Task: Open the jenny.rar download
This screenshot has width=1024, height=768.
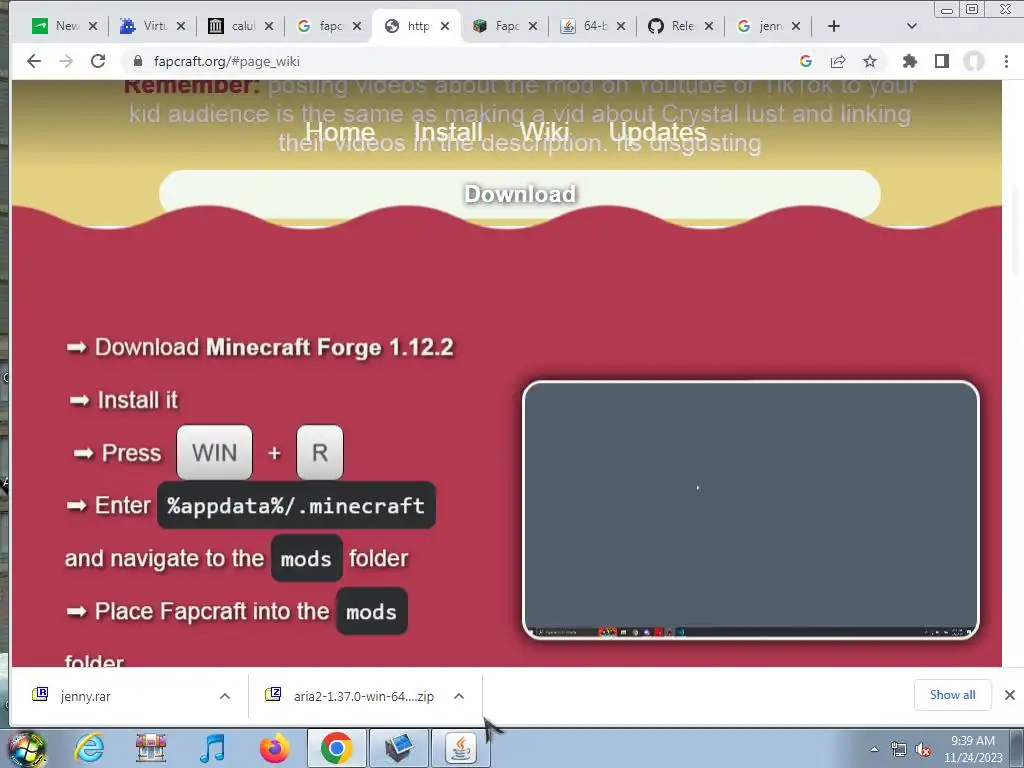Action: 85,697
